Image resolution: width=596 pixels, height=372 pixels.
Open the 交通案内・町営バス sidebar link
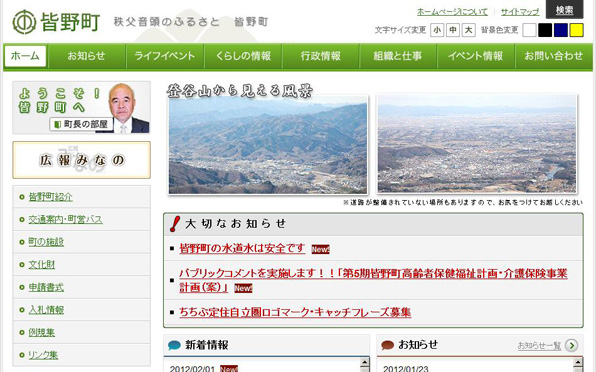pos(65,219)
